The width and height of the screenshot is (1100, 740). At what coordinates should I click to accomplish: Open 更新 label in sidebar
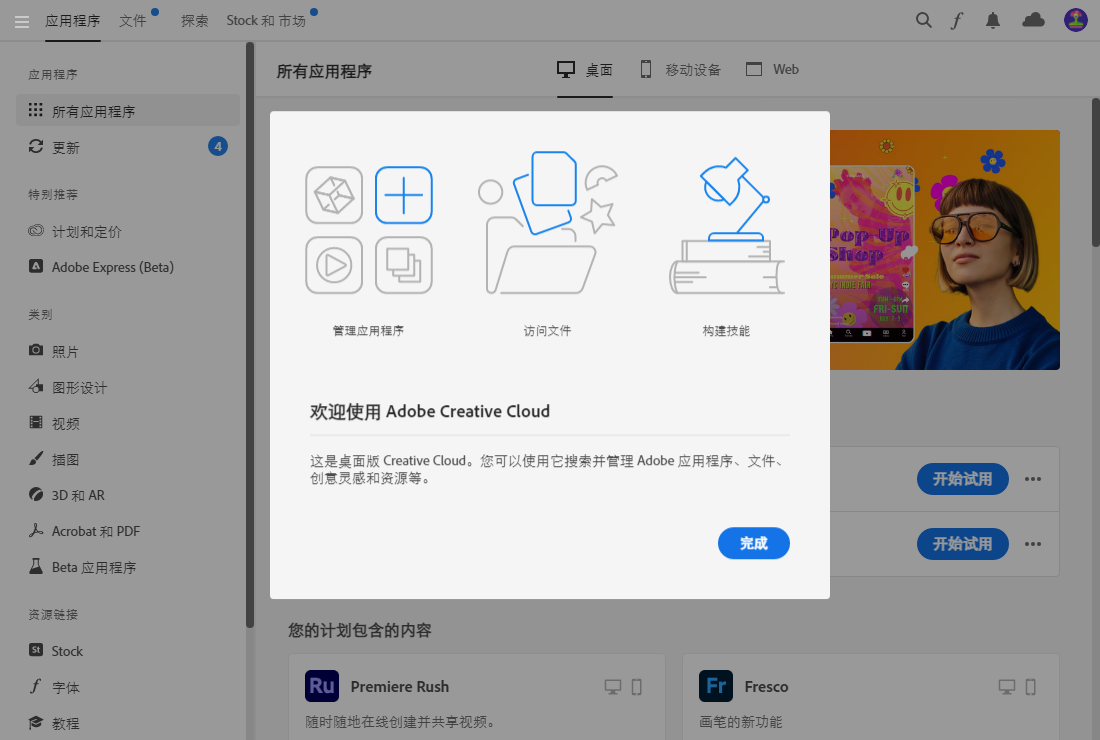click(66, 148)
